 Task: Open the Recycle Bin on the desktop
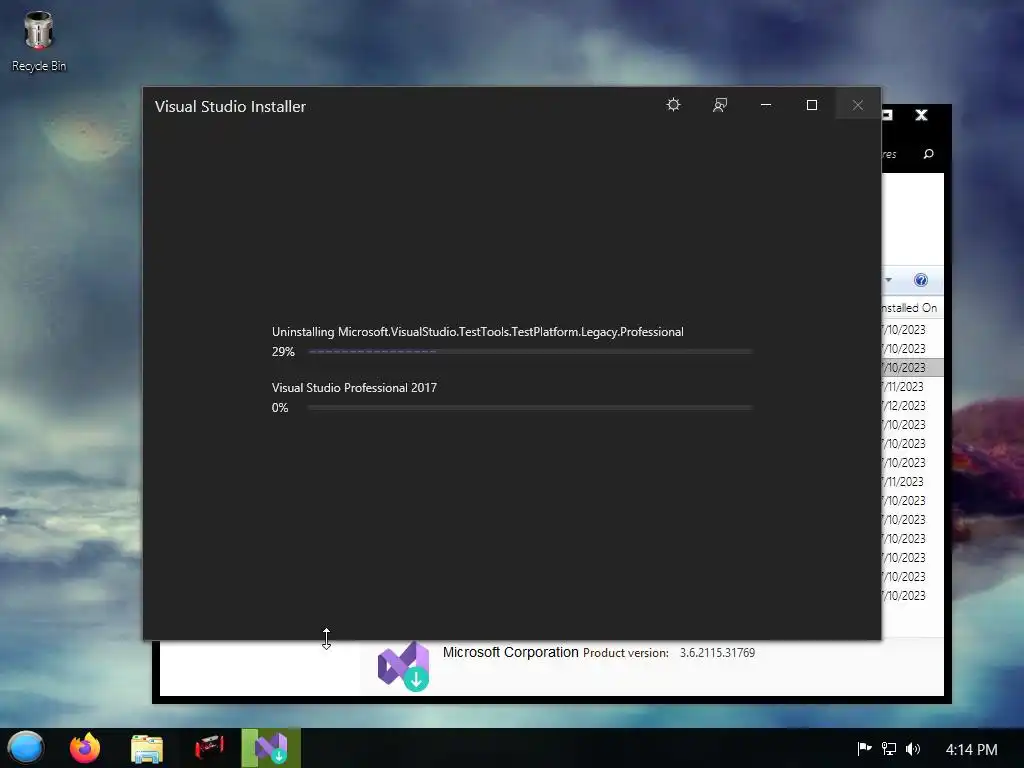click(x=39, y=40)
